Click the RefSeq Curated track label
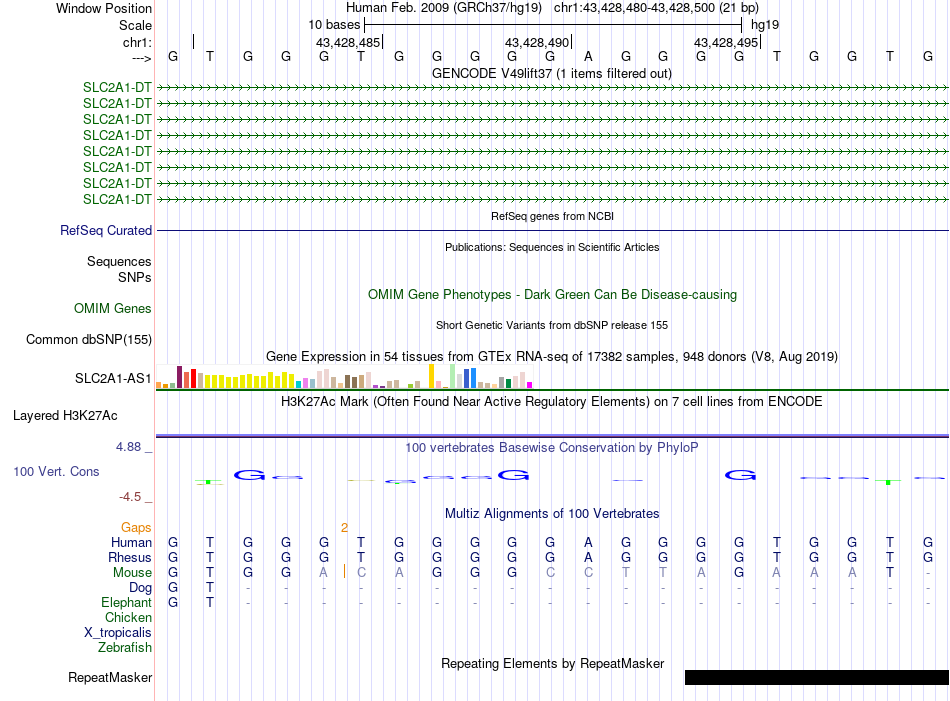Screen dimensions: 950x701 [x=106, y=230]
